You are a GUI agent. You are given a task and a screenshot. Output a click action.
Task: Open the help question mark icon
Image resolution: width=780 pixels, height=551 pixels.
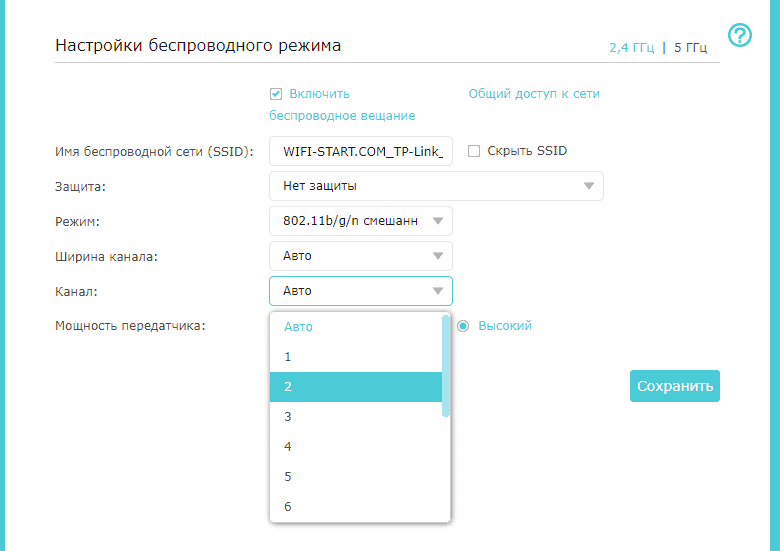tap(740, 35)
